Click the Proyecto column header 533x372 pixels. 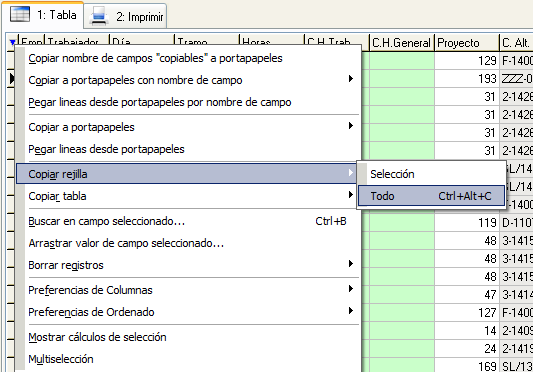467,43
